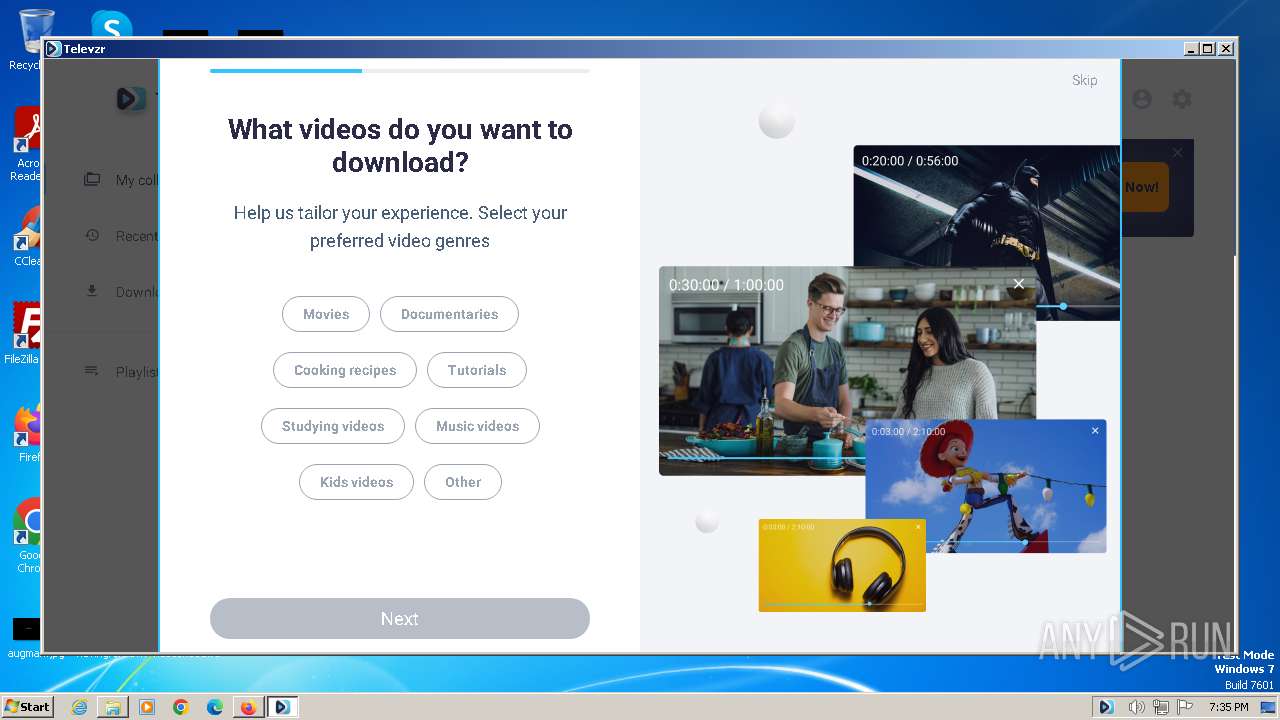Click the Next button

[400, 619]
